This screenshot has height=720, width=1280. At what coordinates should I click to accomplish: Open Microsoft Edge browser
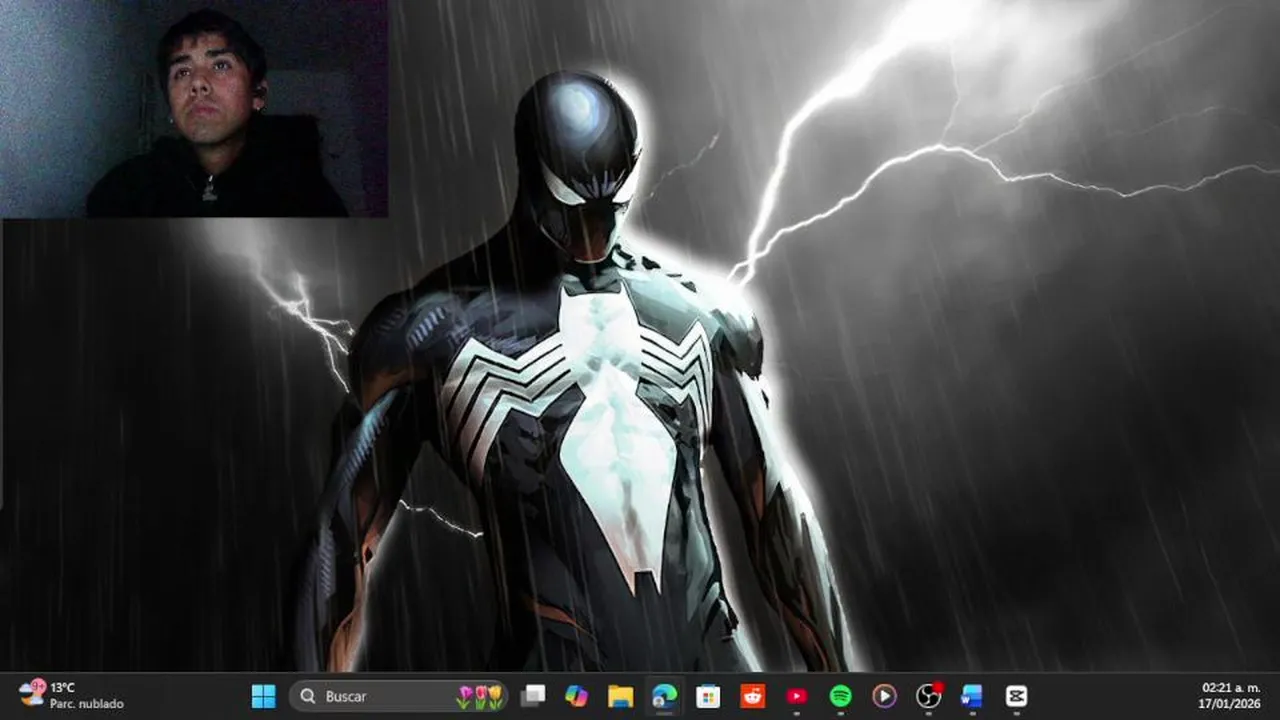coord(665,696)
